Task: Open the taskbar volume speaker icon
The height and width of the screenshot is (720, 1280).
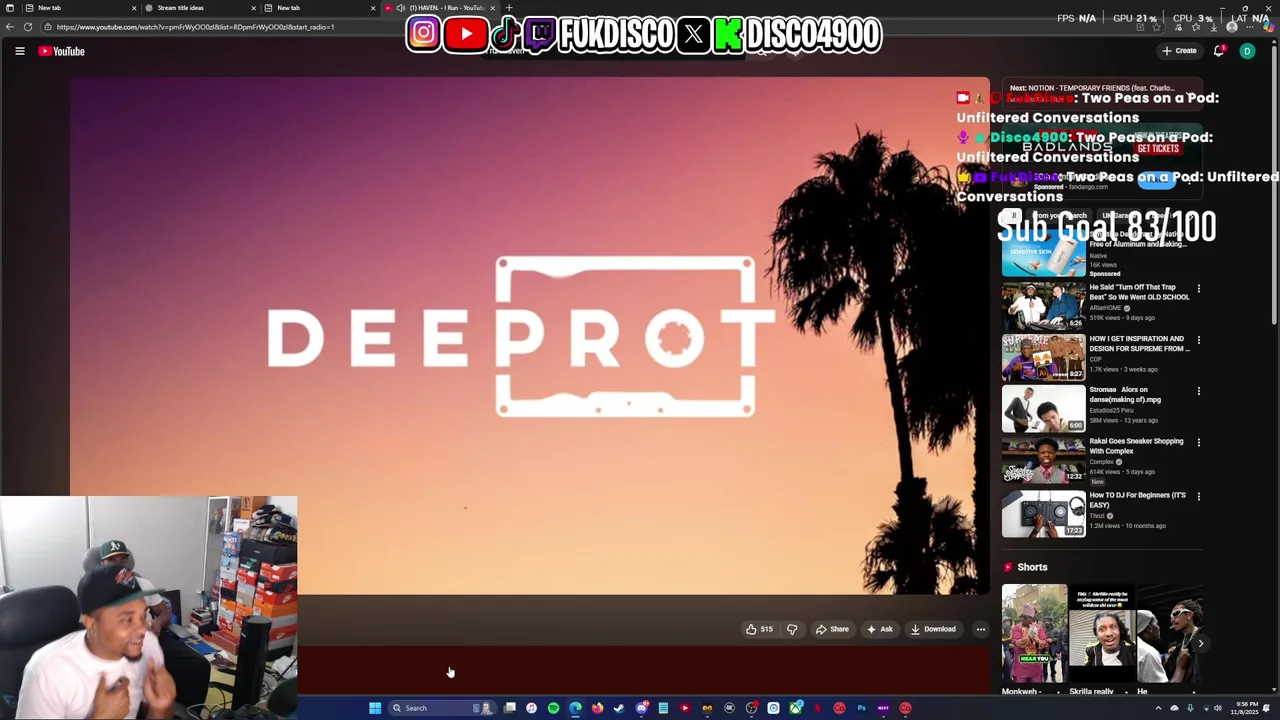Action: 1217,708
